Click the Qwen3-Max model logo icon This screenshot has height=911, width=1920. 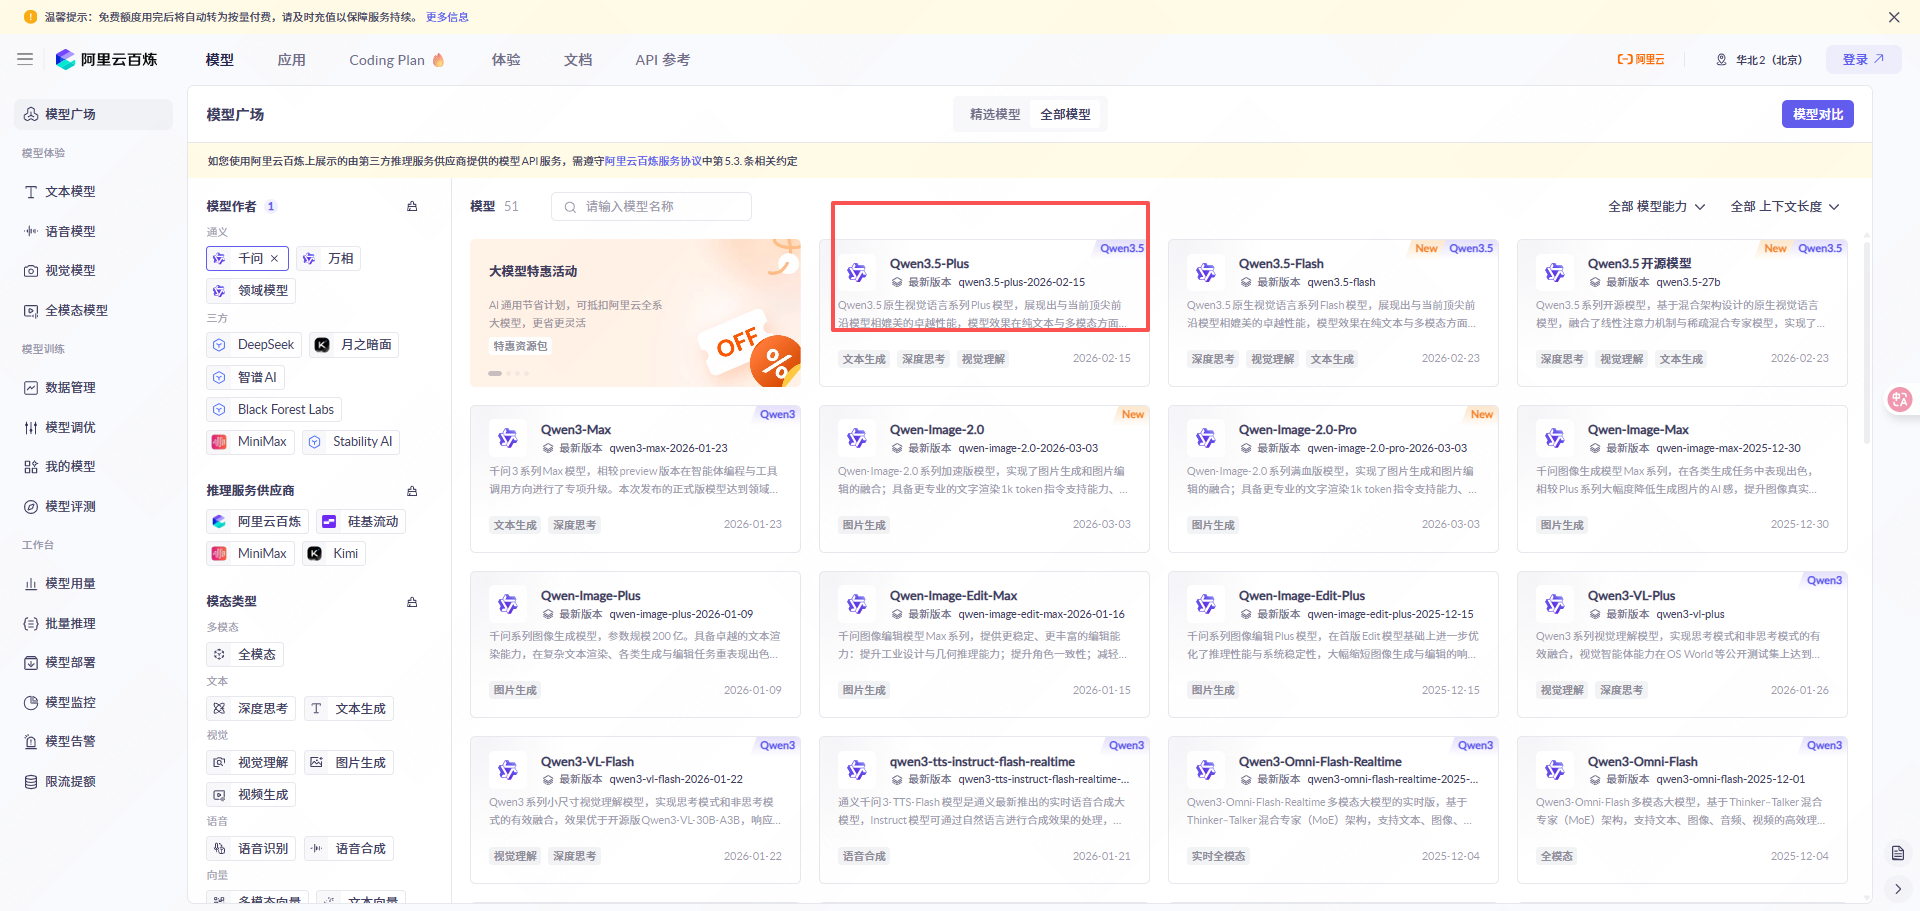tap(508, 438)
